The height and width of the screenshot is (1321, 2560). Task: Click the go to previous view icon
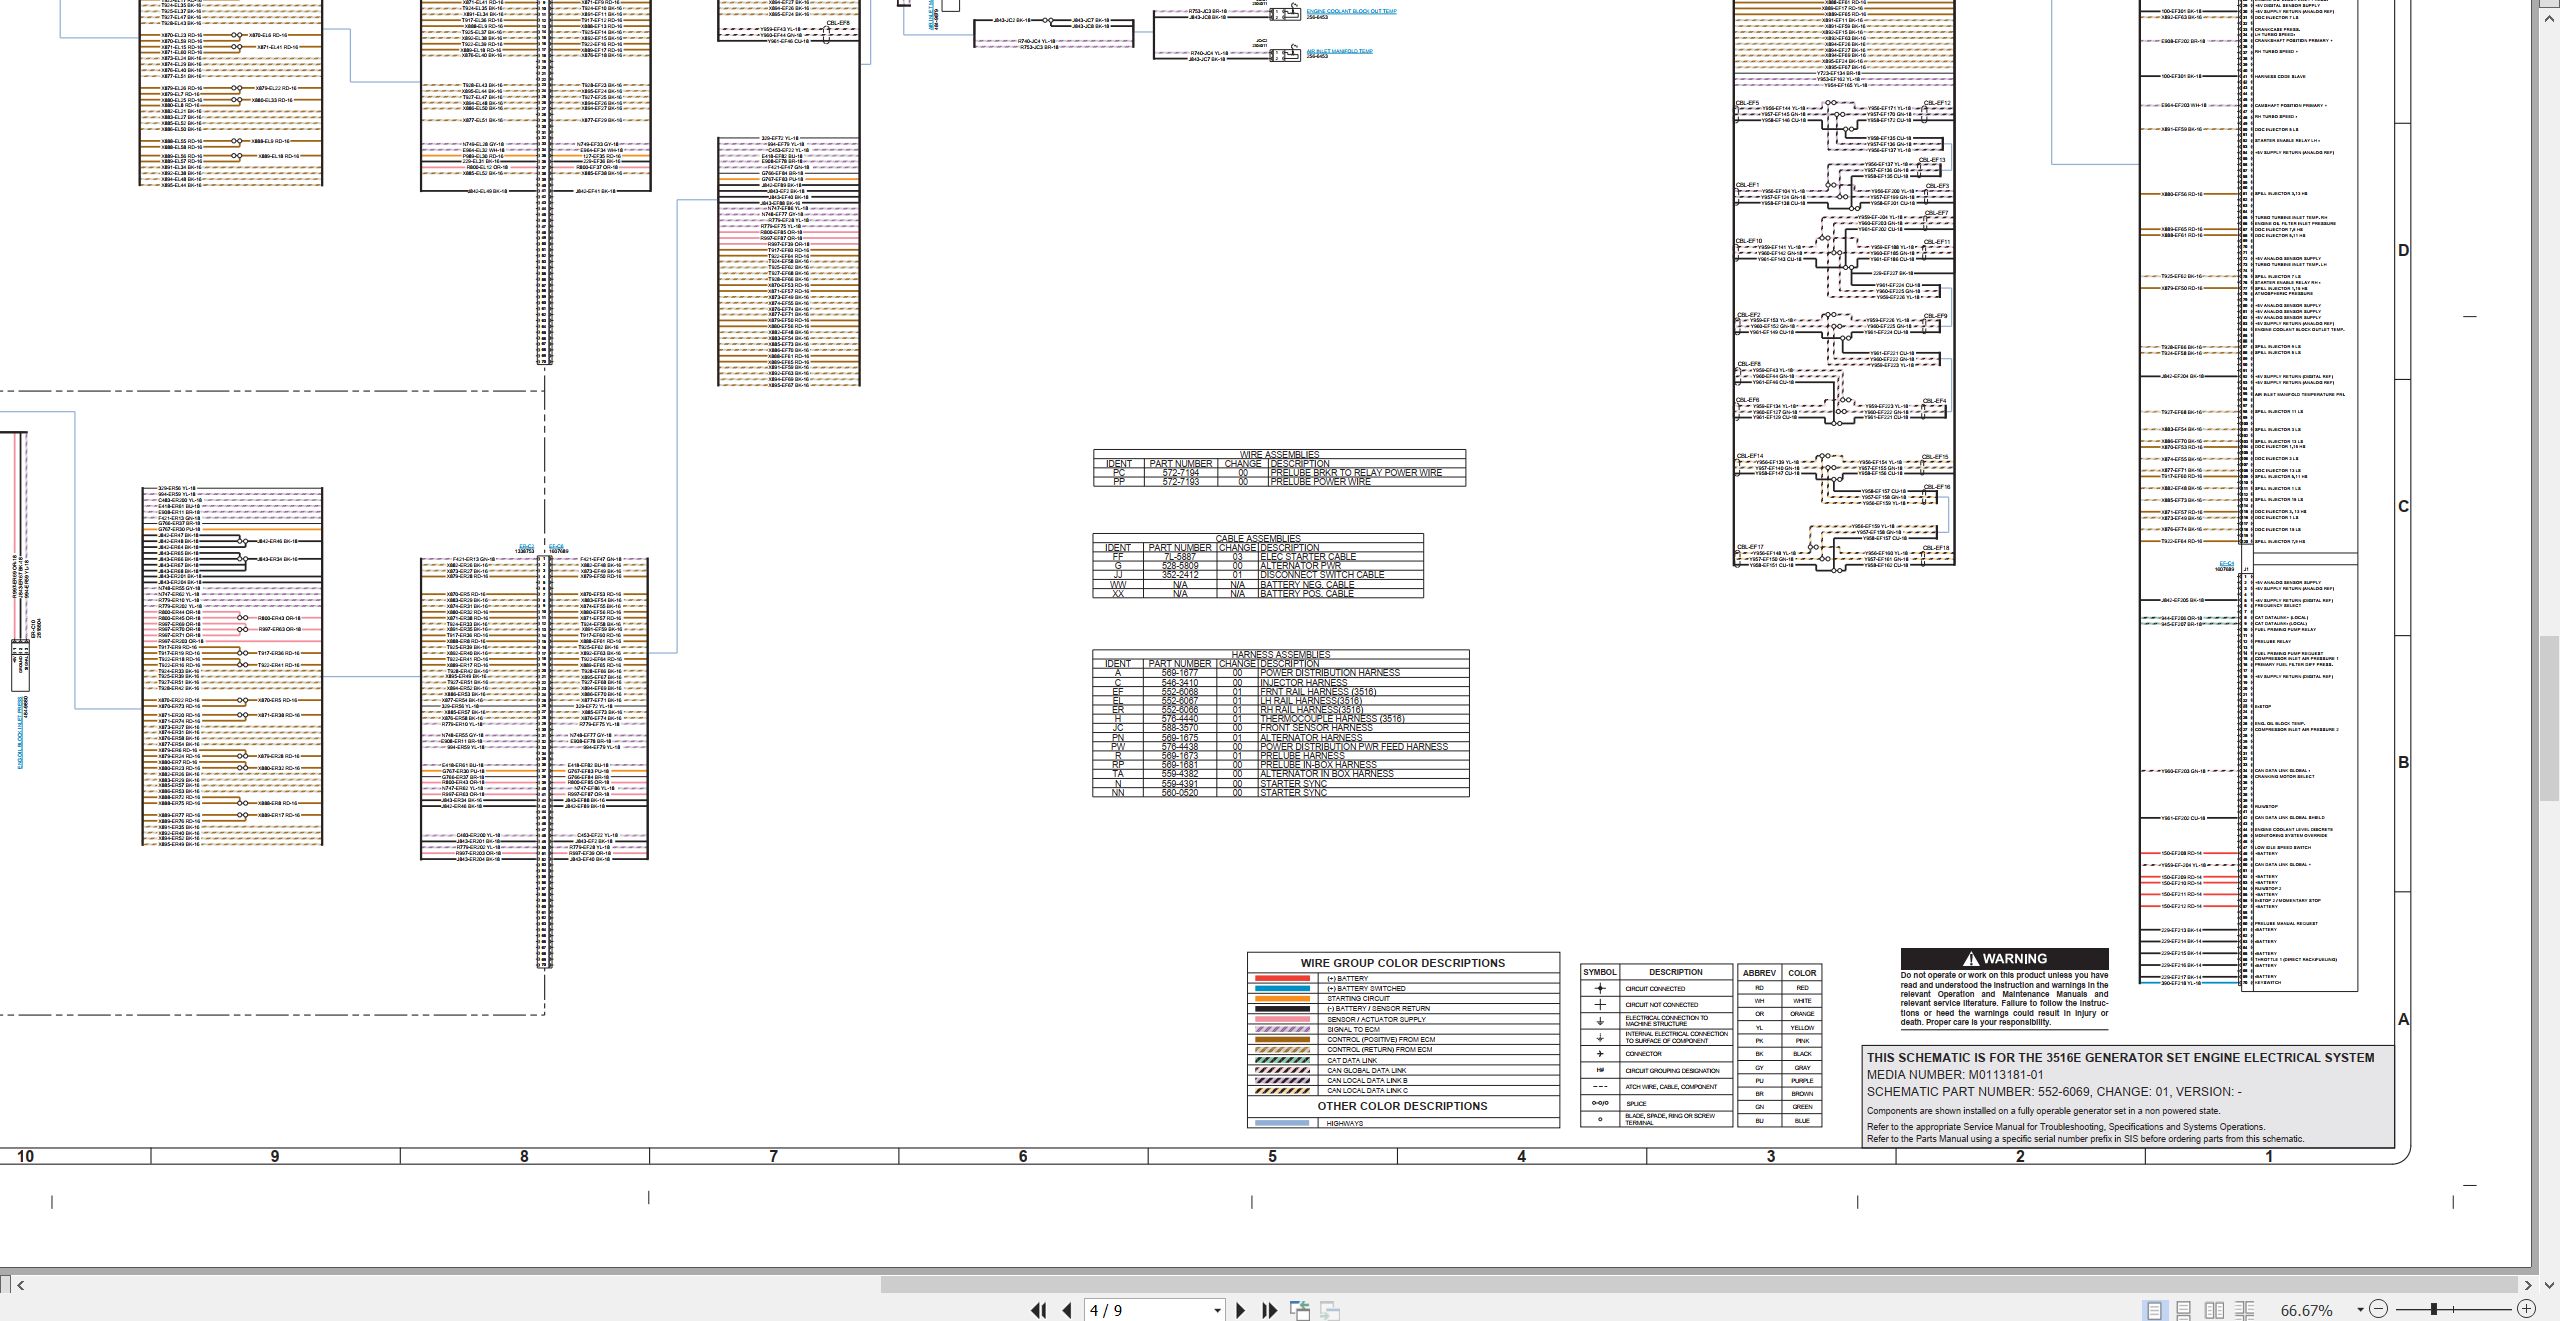pyautogui.click(x=1300, y=1310)
